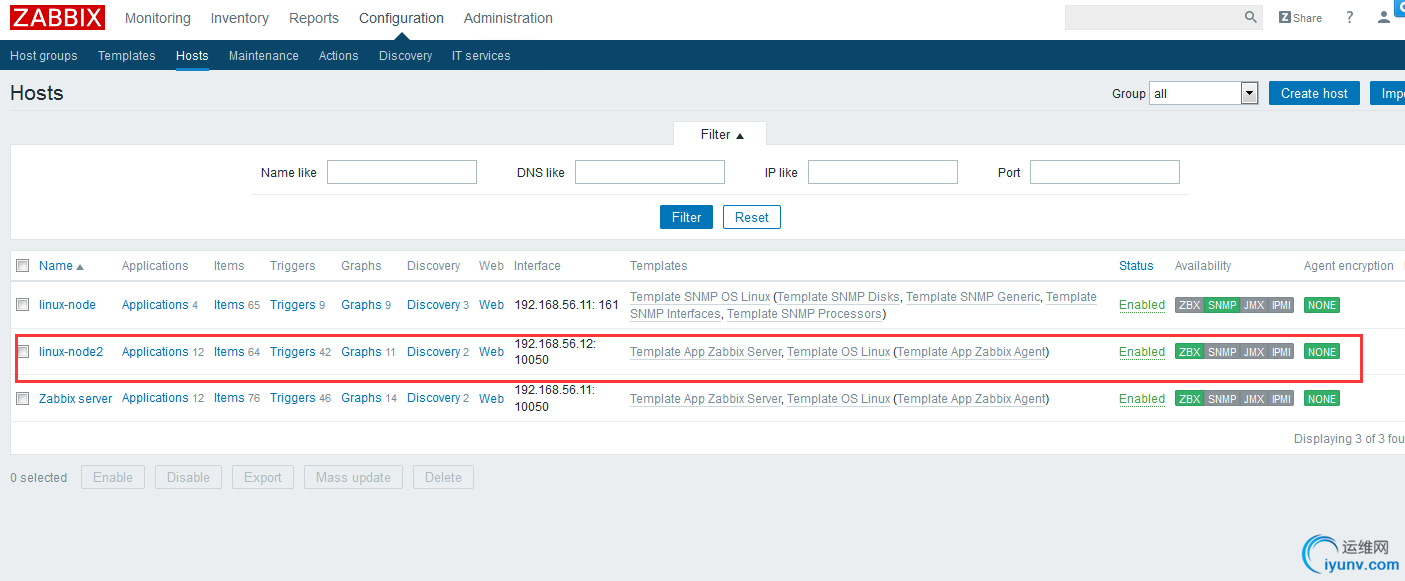Go to Maintenance submenu
1405x581 pixels.
[x=264, y=56]
